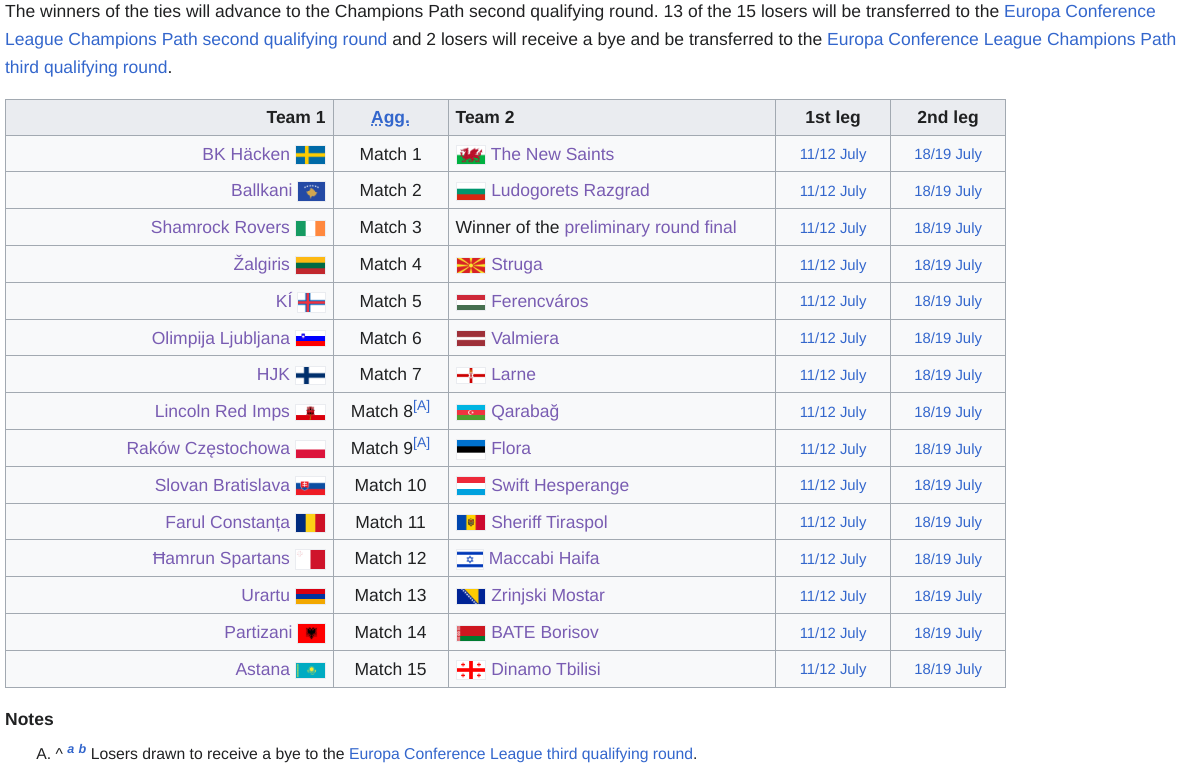Open the 18/19 July link in Match 10 row
Image resolution: width=1180 pixels, height=774 pixels.
tap(948, 486)
